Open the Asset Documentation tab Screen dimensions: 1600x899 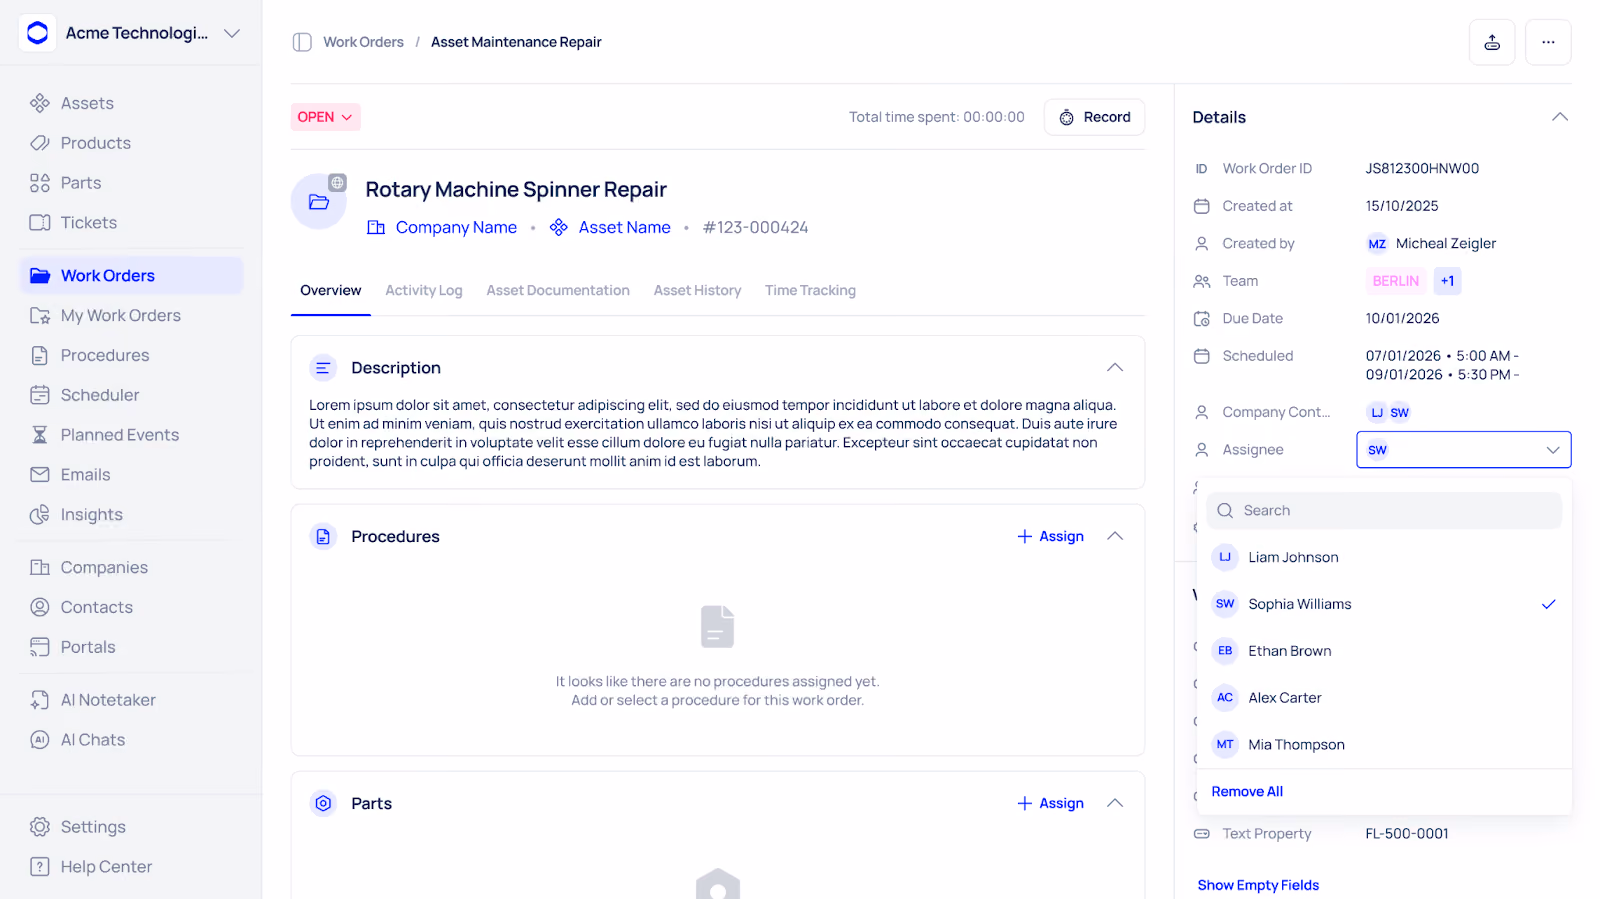click(558, 290)
